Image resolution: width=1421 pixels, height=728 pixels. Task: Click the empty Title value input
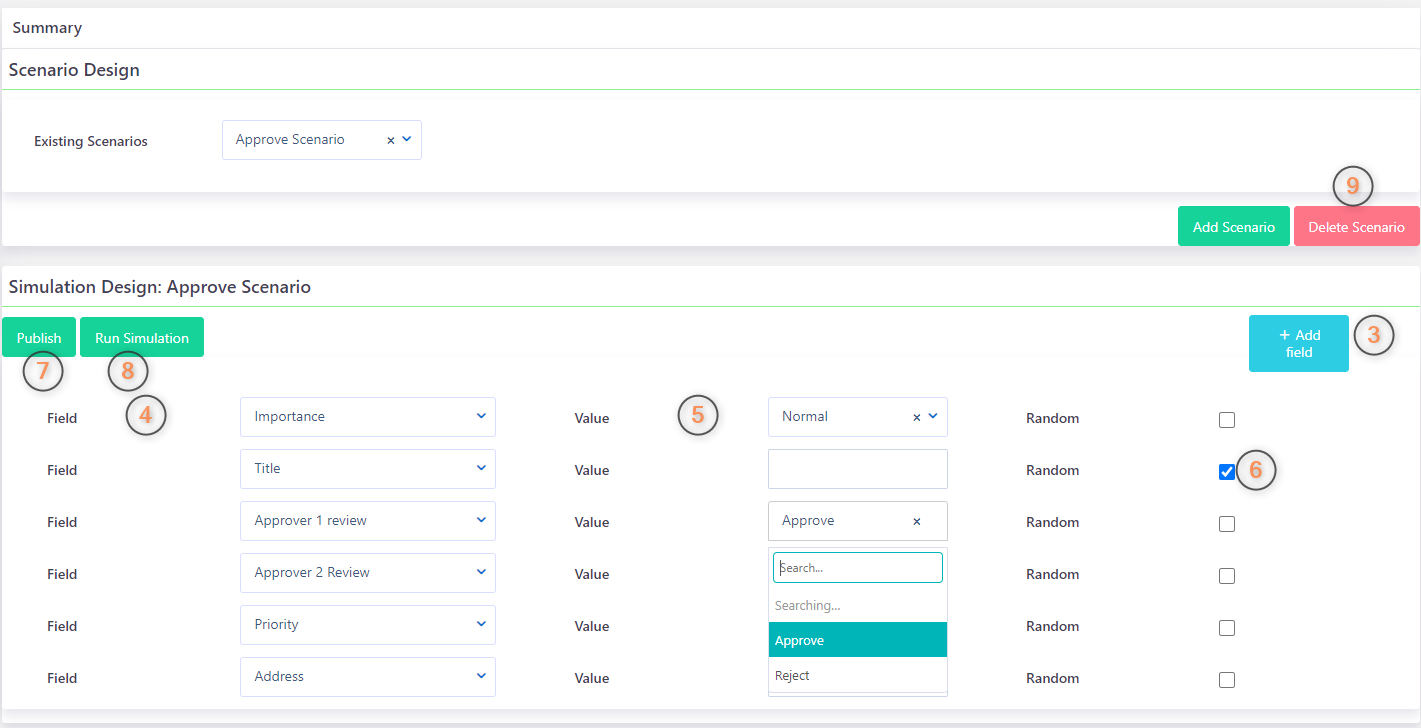coord(858,469)
